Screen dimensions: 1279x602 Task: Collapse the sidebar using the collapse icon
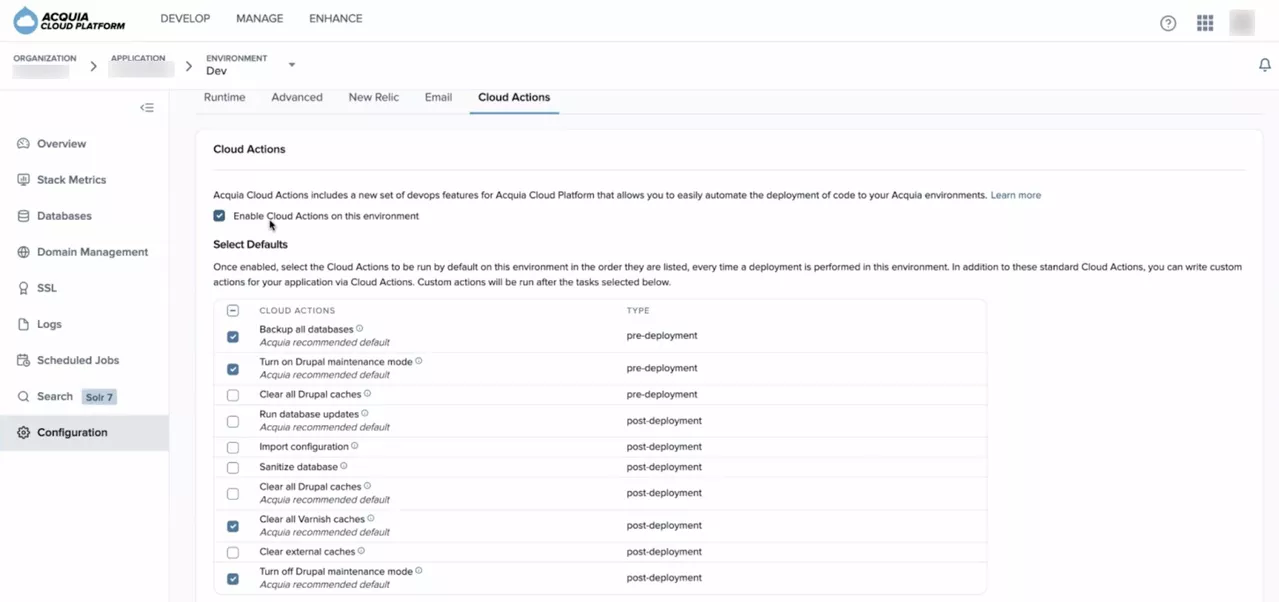(147, 108)
